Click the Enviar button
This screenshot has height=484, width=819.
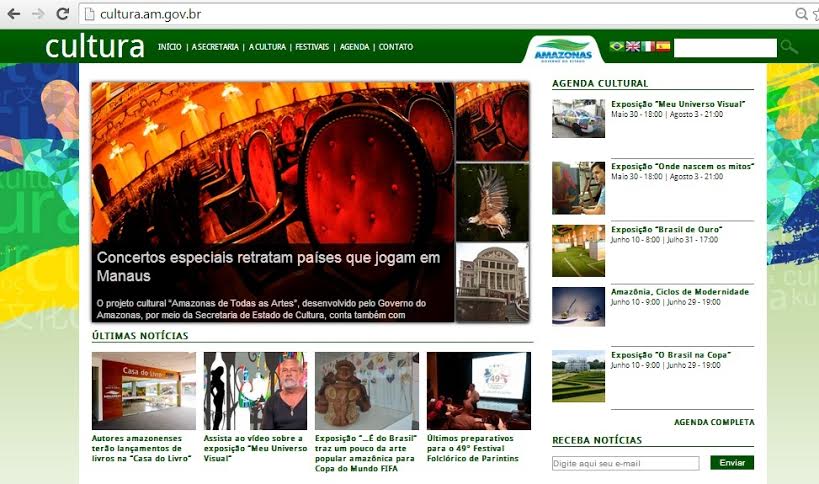(732, 463)
